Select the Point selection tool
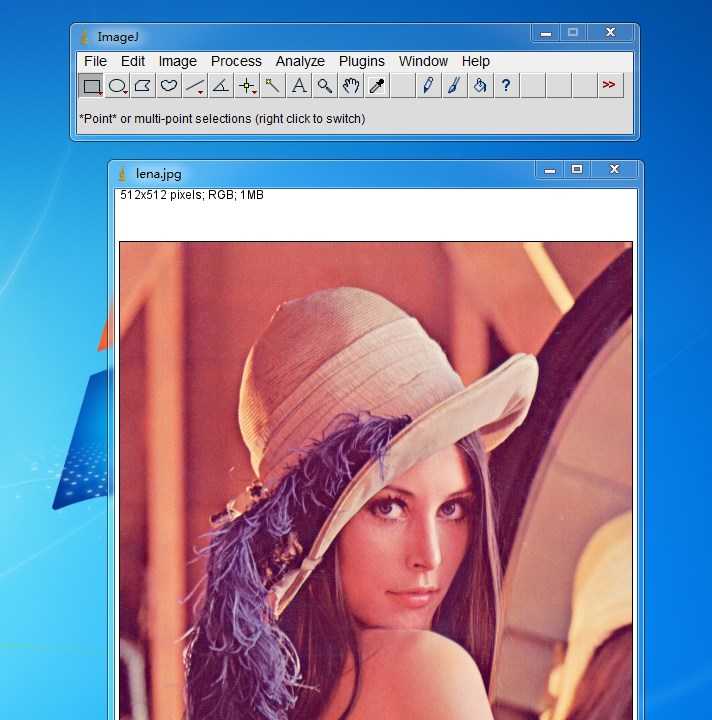Viewport: 712px width, 720px height. click(247, 85)
